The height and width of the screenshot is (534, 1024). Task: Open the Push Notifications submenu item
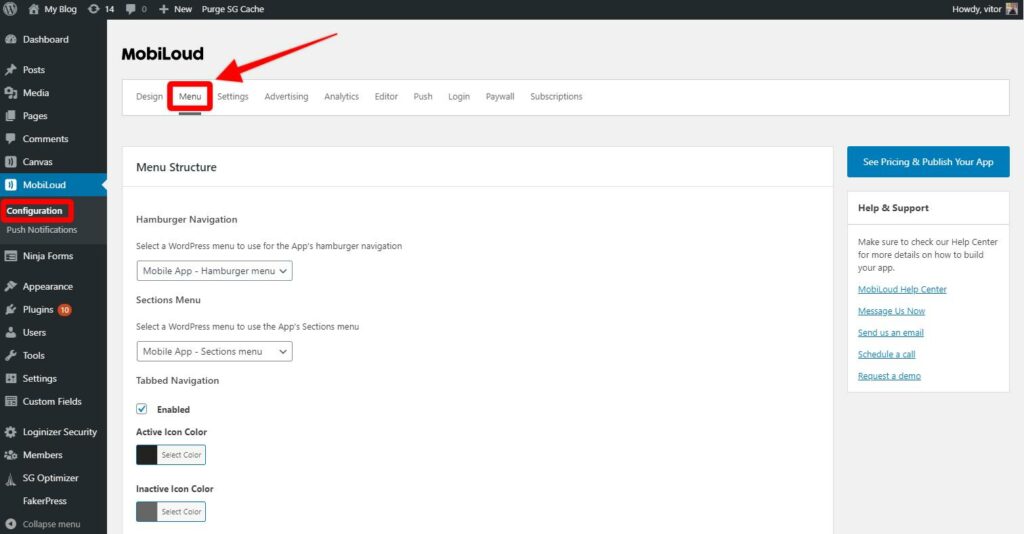tap(42, 230)
